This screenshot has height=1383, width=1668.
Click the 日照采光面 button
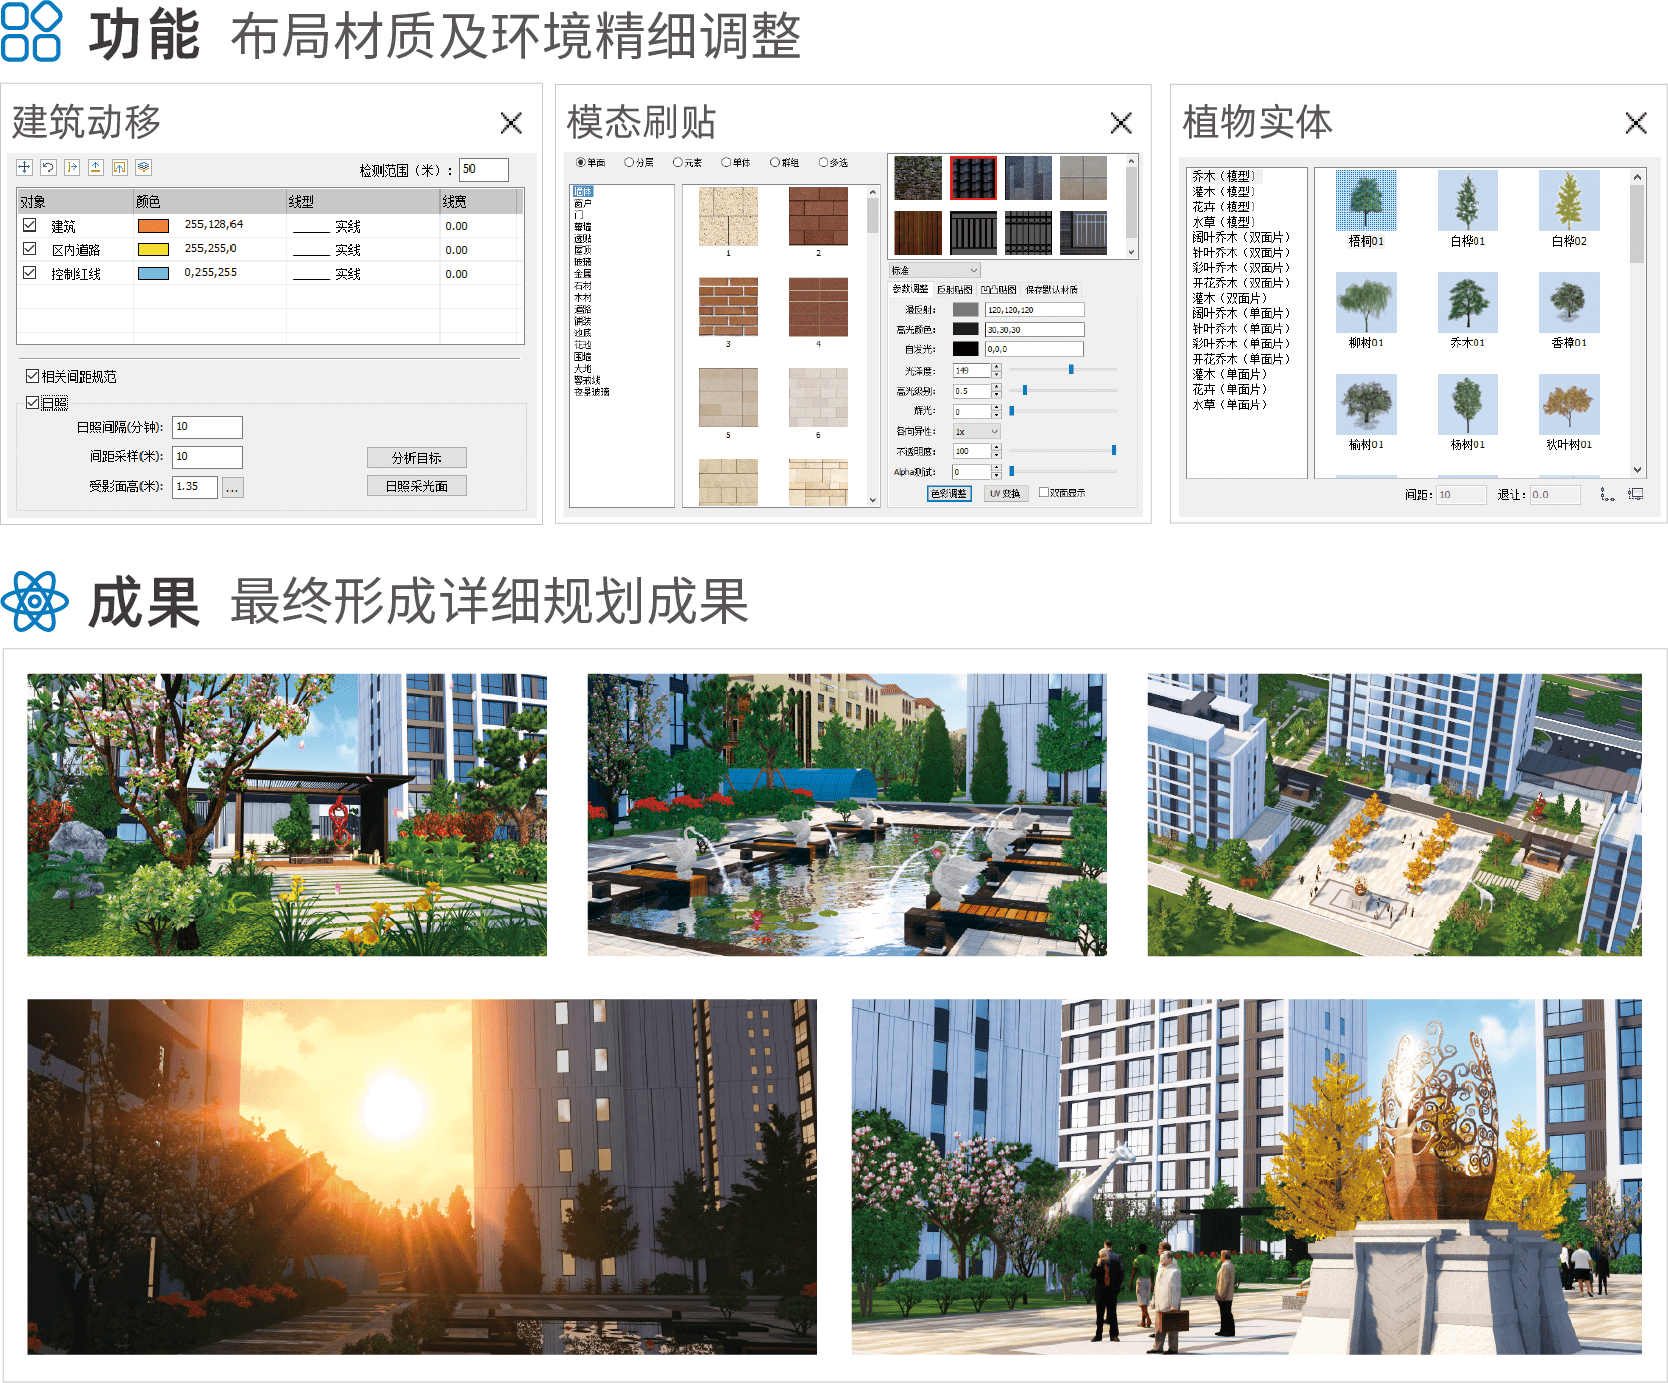(416, 485)
